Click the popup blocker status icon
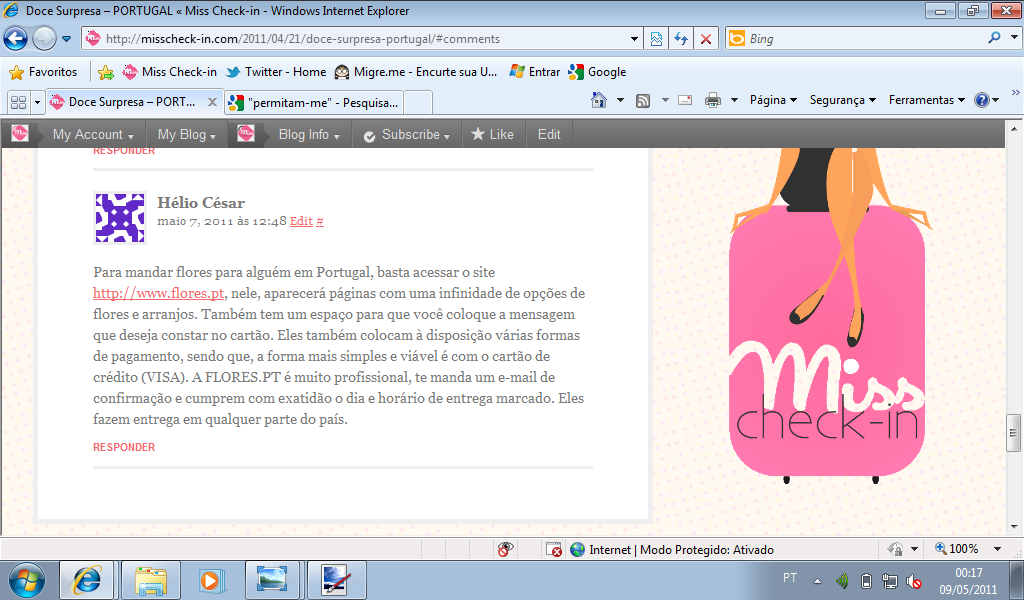The image size is (1024, 600). point(553,549)
